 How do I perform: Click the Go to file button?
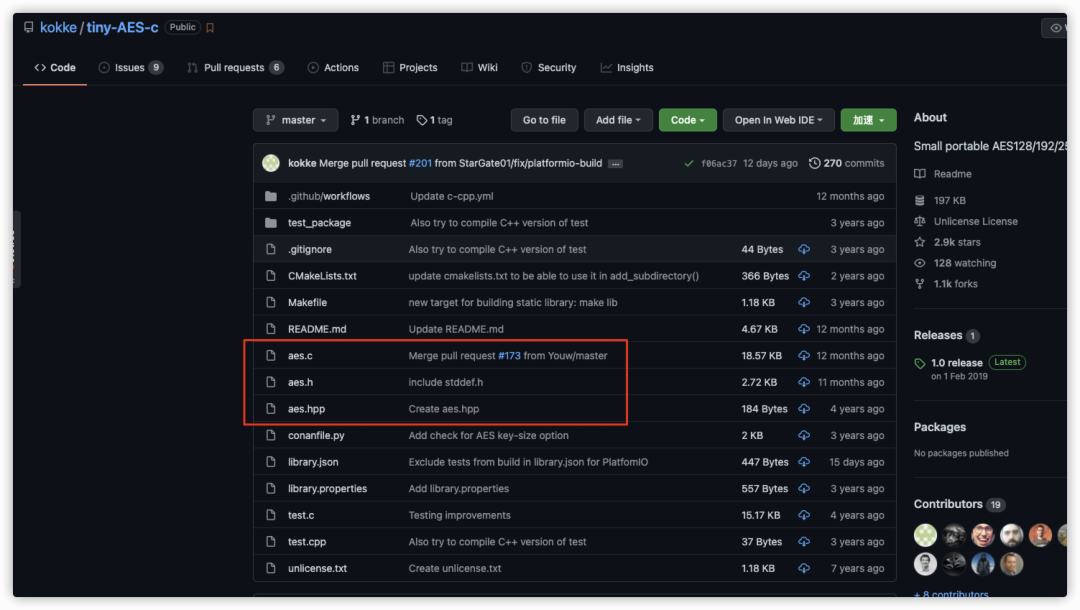tap(544, 120)
